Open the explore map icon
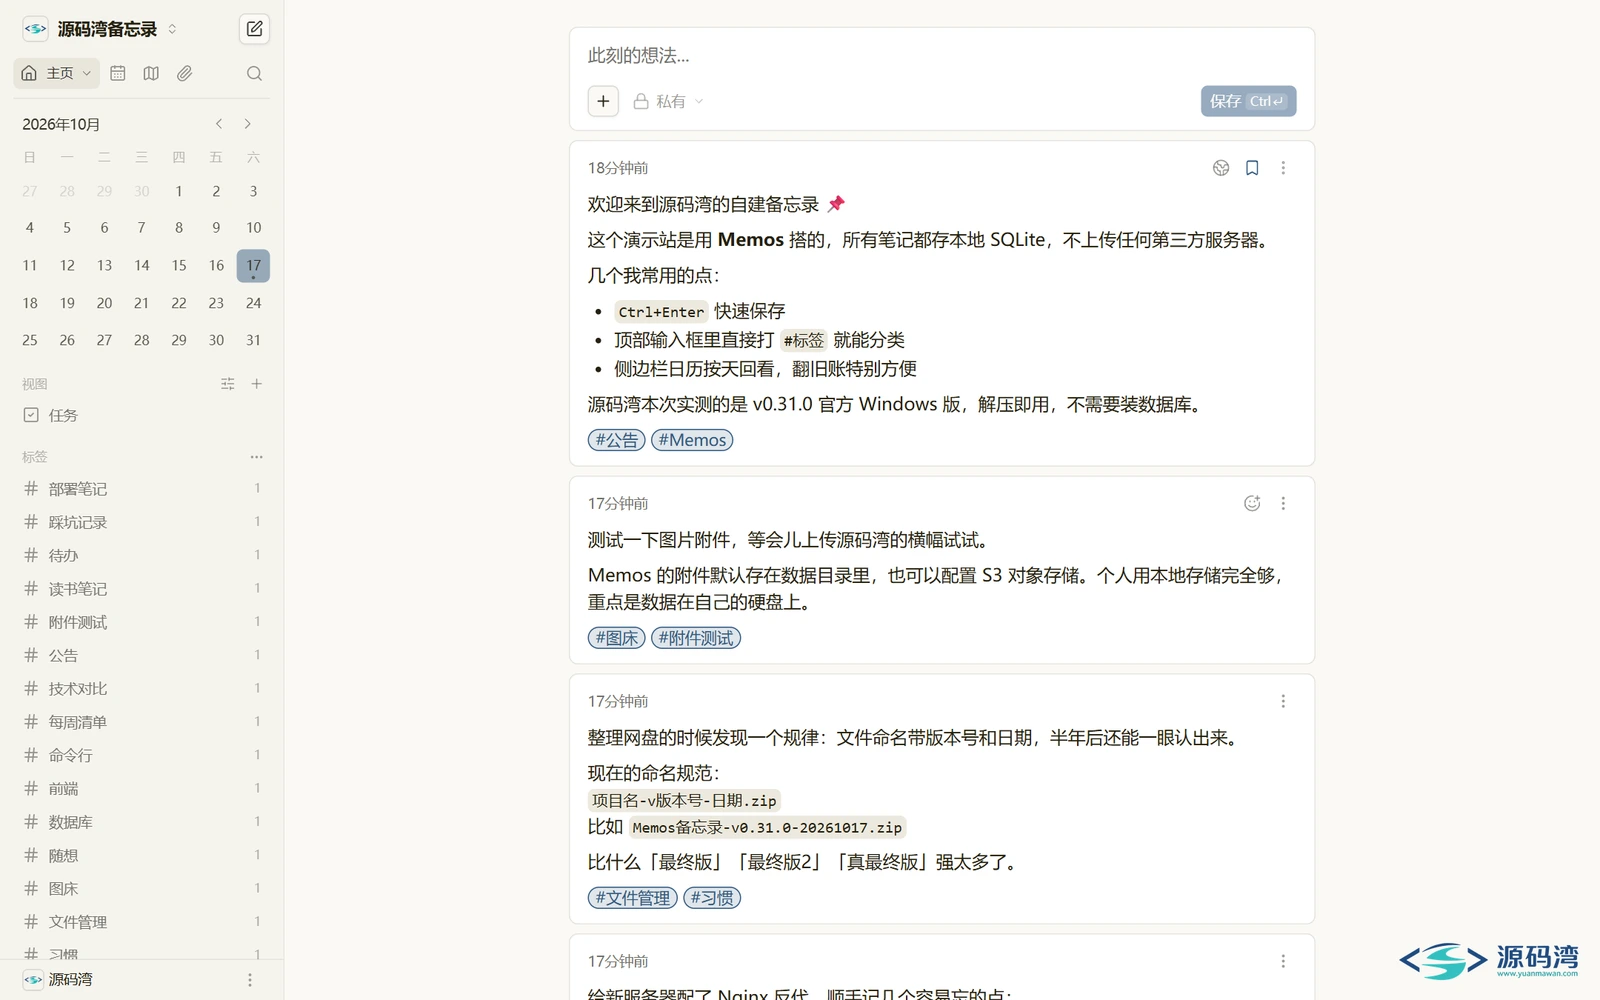The image size is (1600, 1000). 151,73
